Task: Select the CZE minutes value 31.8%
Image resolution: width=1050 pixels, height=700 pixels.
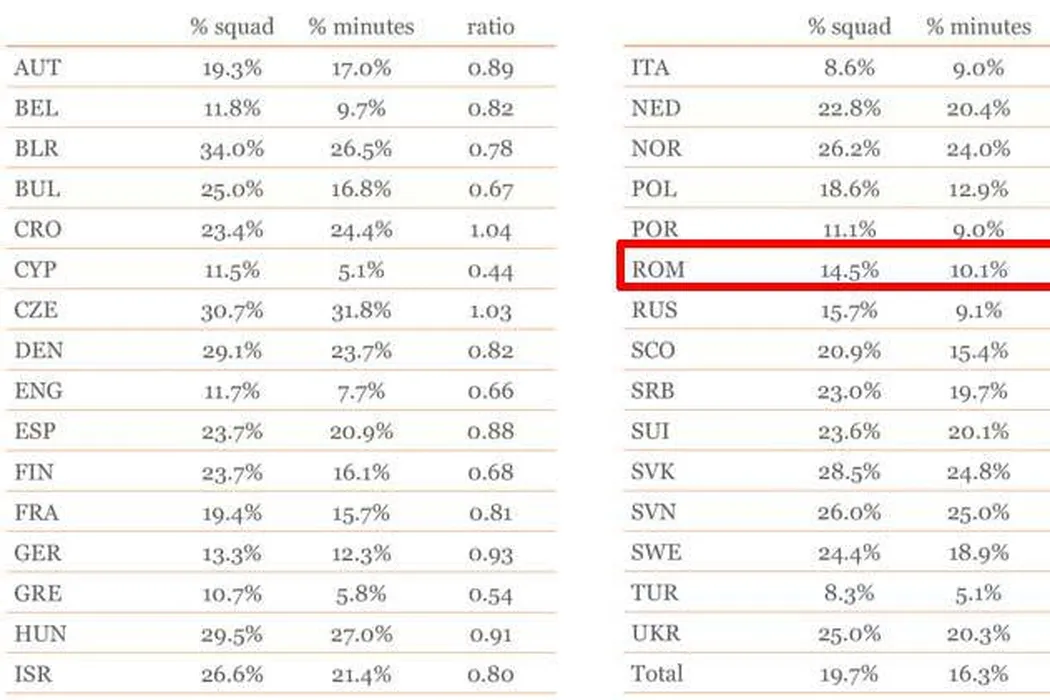Action: pyautogui.click(x=362, y=310)
